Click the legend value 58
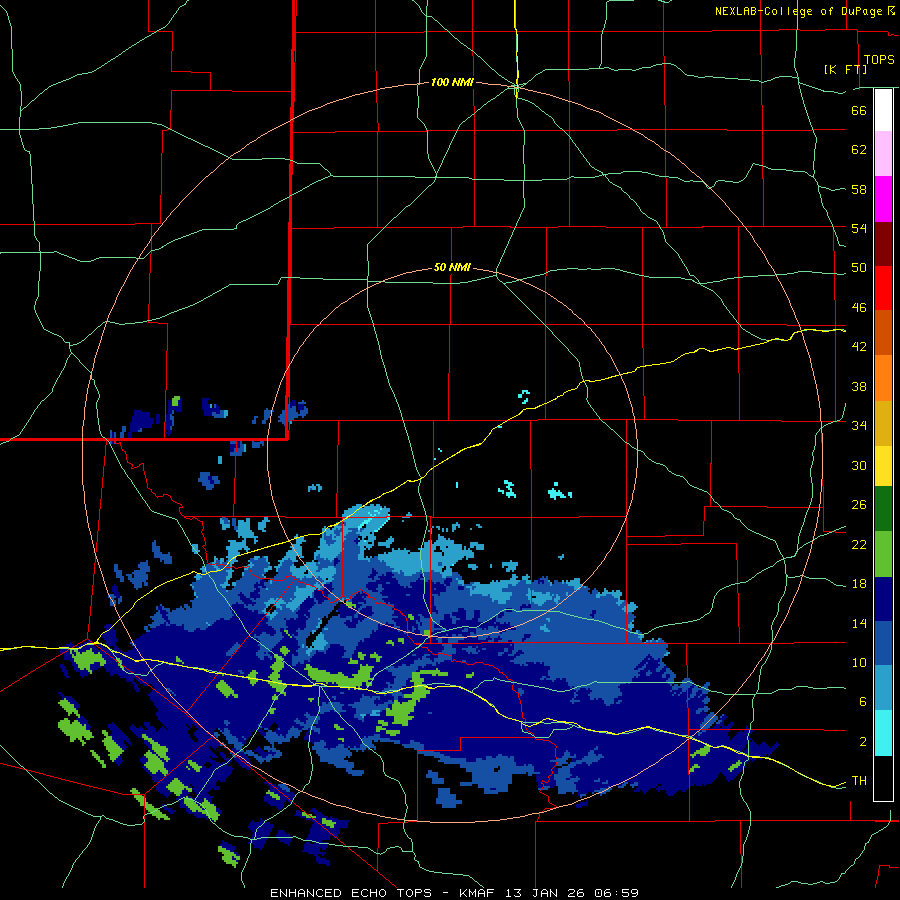 [859, 189]
